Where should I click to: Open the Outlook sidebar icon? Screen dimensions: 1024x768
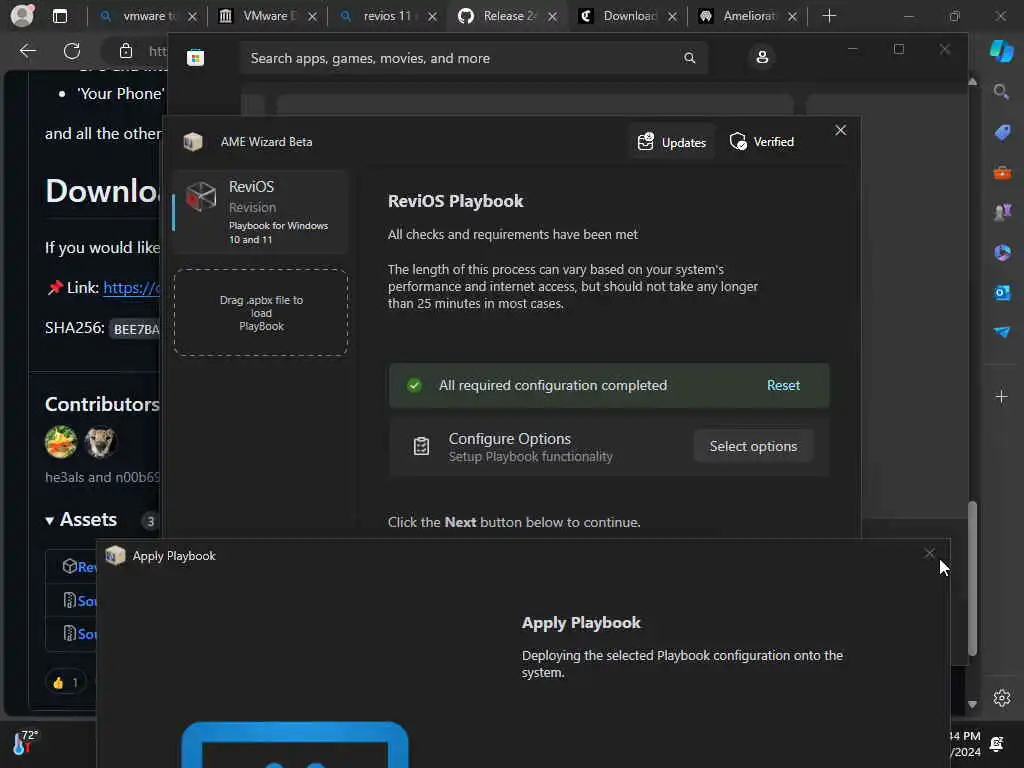(x=1002, y=292)
